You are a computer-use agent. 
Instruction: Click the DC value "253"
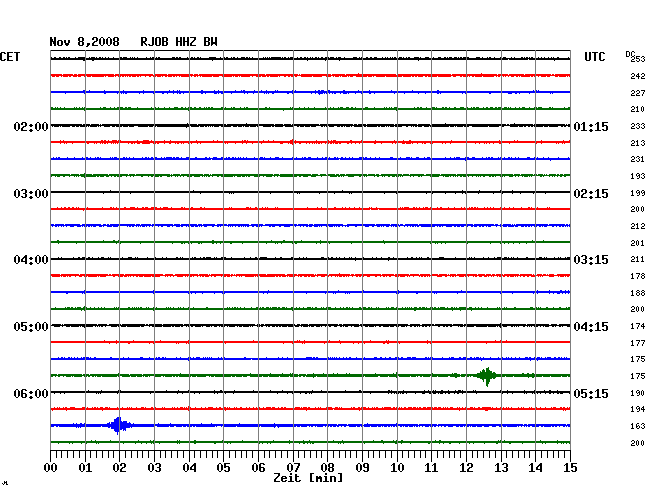point(638,60)
